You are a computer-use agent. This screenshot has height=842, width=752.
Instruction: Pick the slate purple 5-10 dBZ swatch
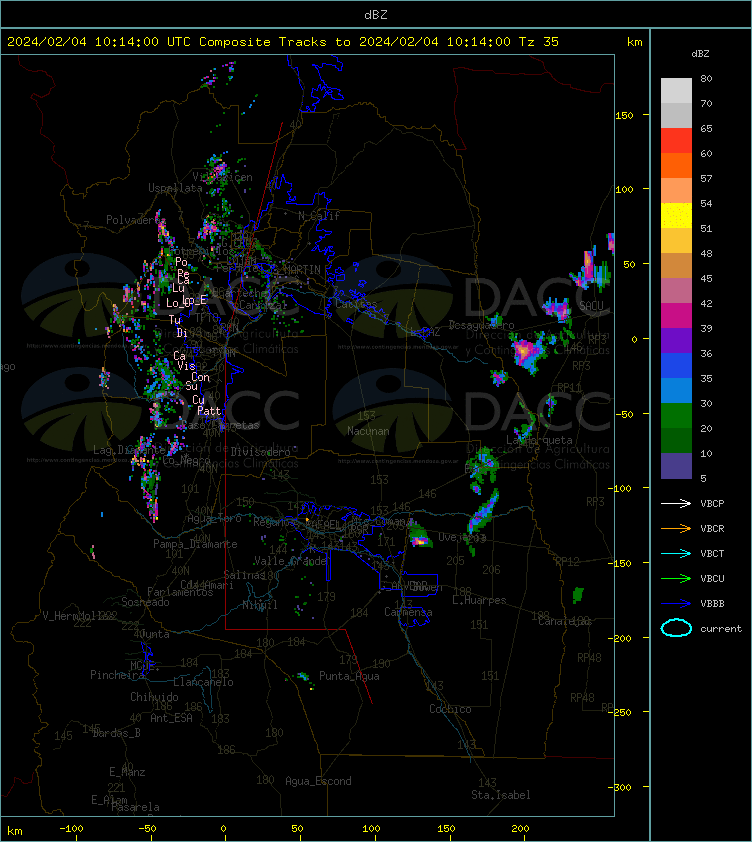(x=676, y=466)
